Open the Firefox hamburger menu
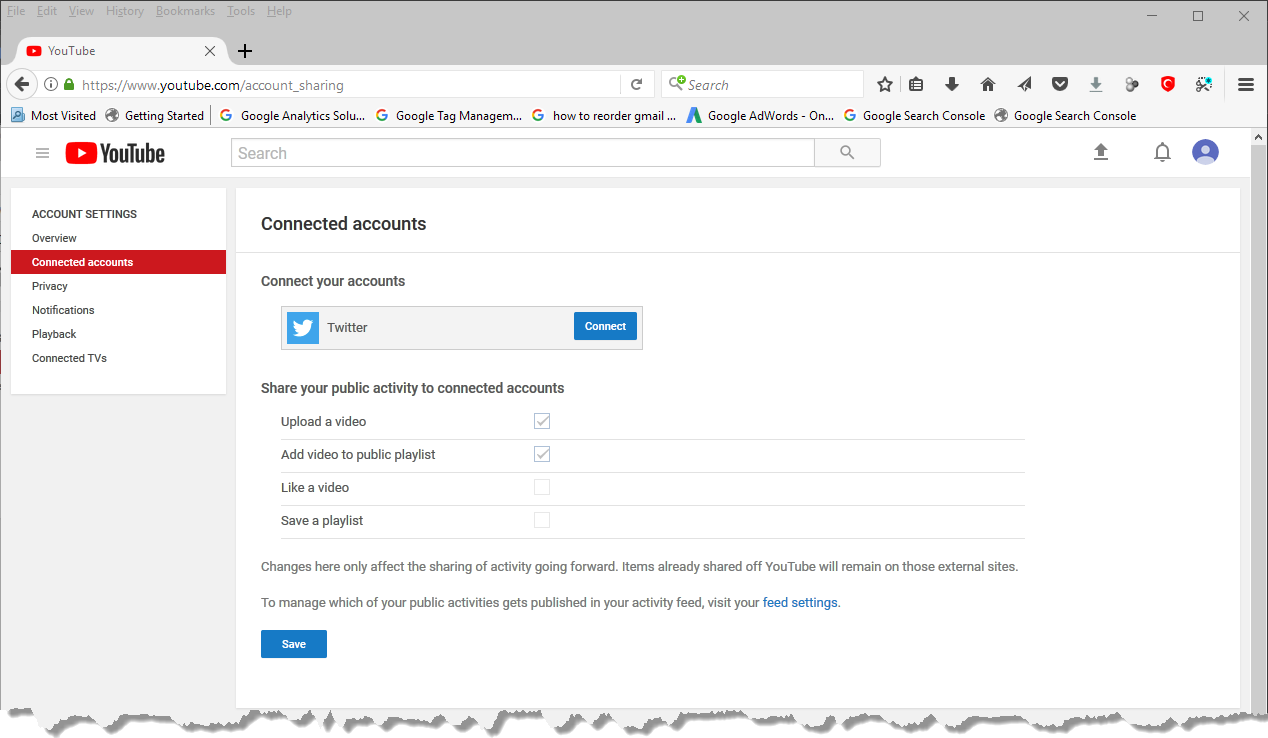This screenshot has height=738, width=1268. point(1245,85)
